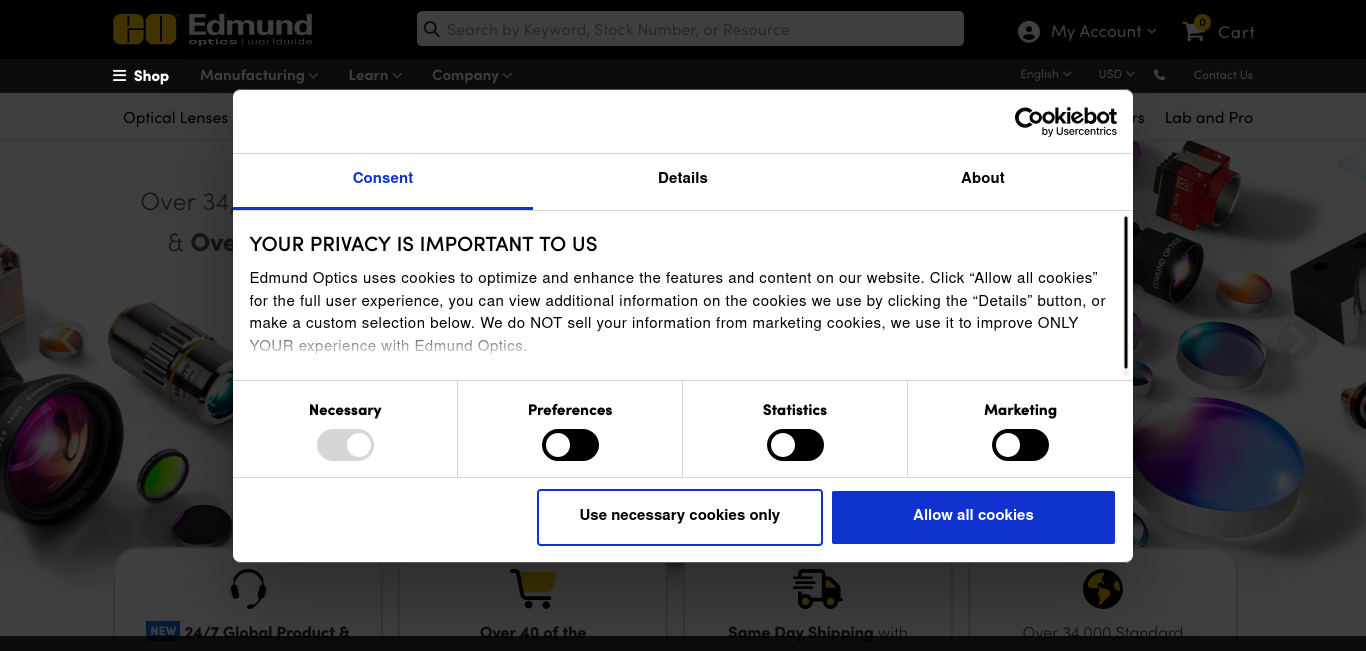Screen dimensions: 1366x651
Task: Open the shopping cart icon
Action: [1194, 31]
